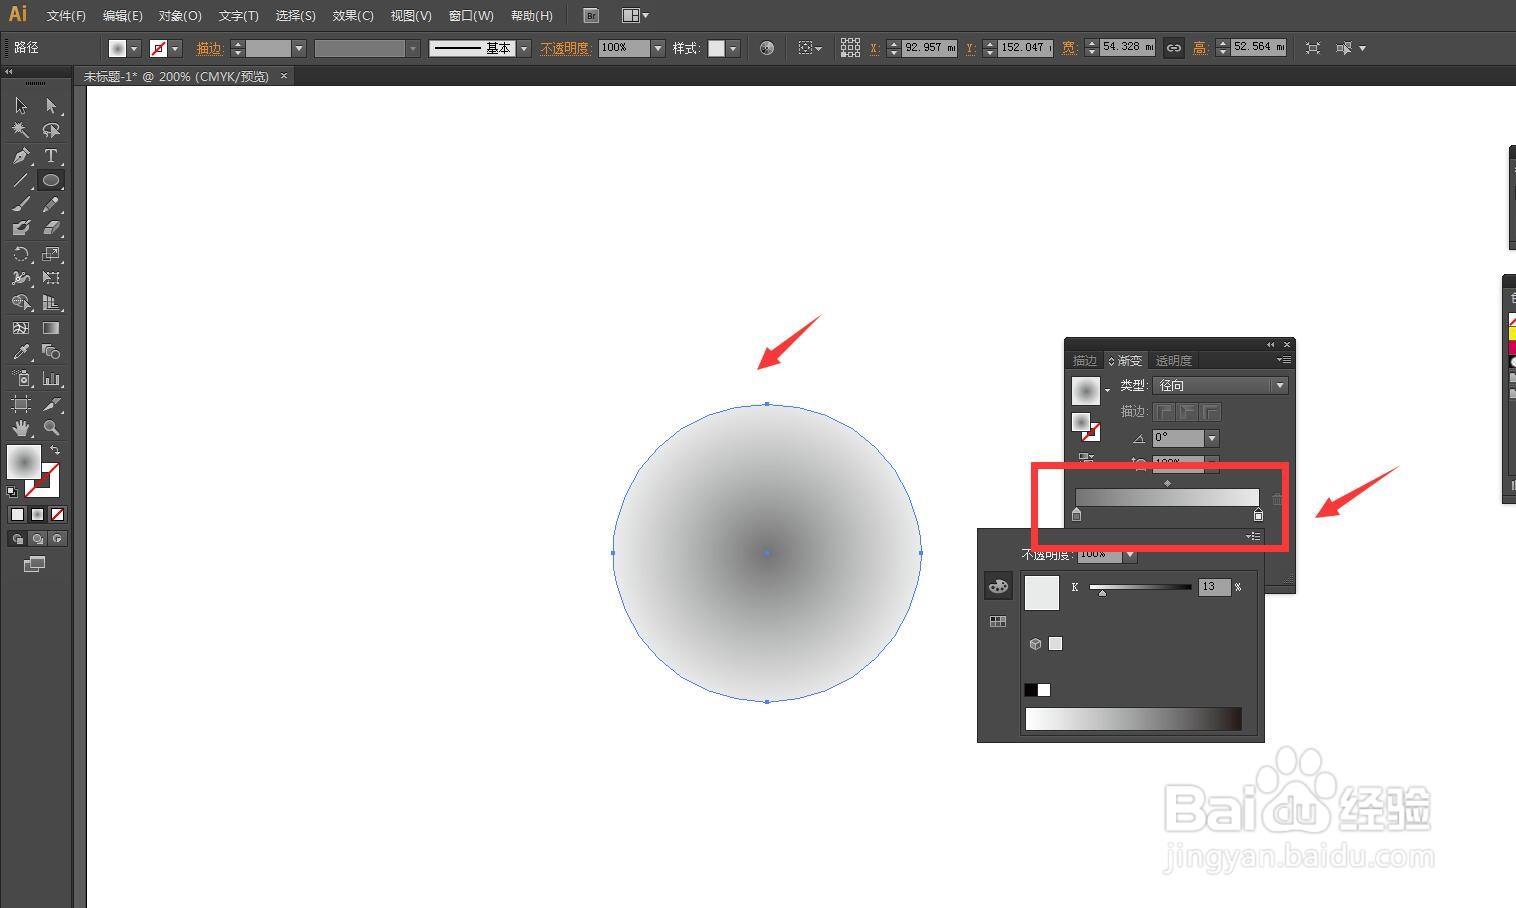Image resolution: width=1516 pixels, height=908 pixels.
Task: Select the Type (T) tool
Action: click(x=51, y=156)
